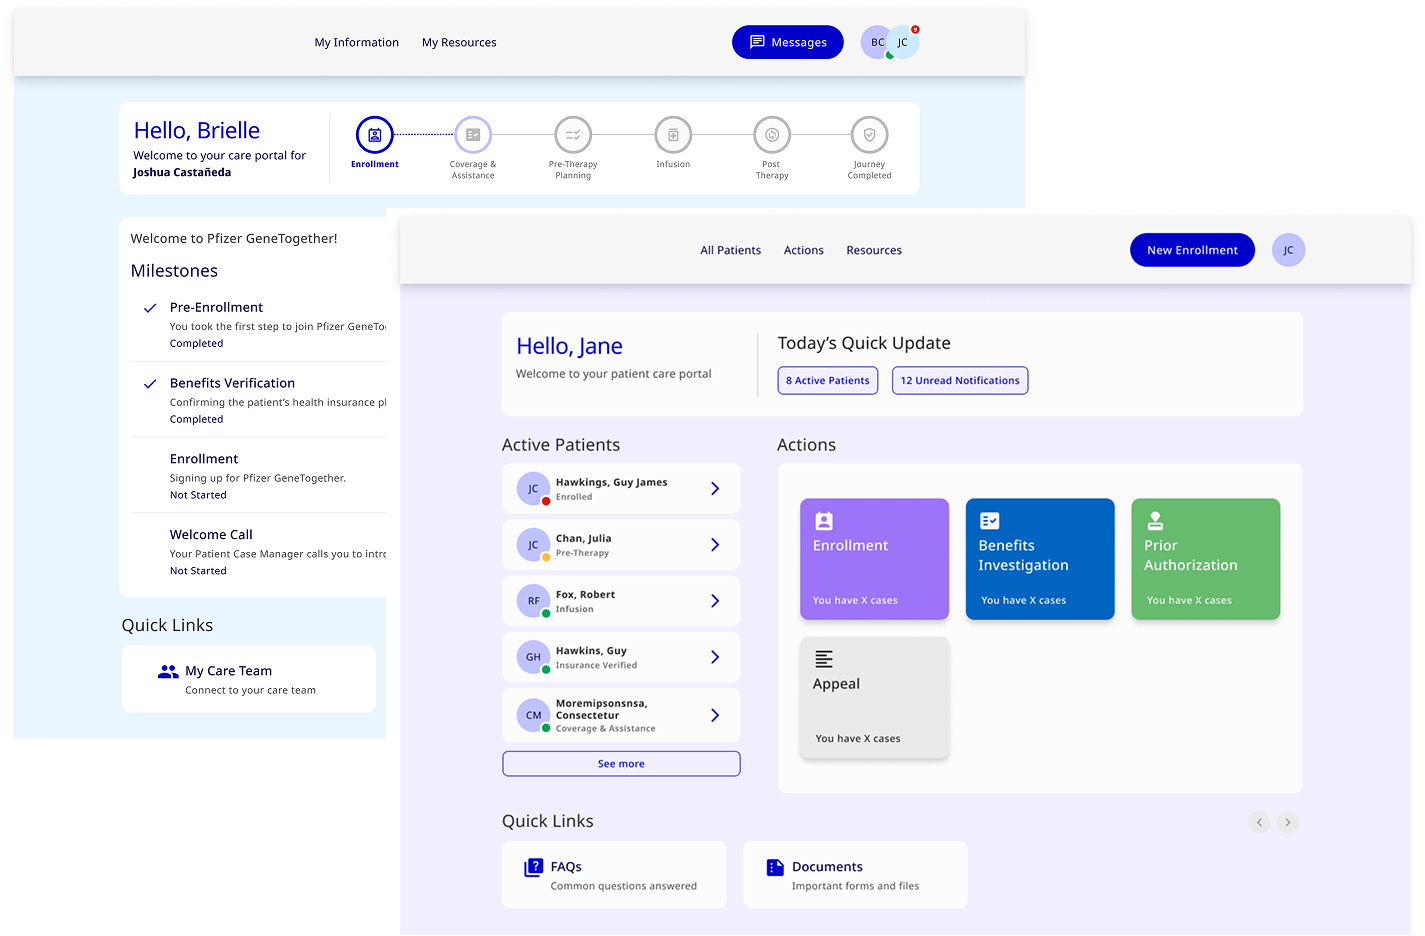The height and width of the screenshot is (936, 1425).
Task: Open the JC user avatar in provider portal
Action: click(1288, 250)
